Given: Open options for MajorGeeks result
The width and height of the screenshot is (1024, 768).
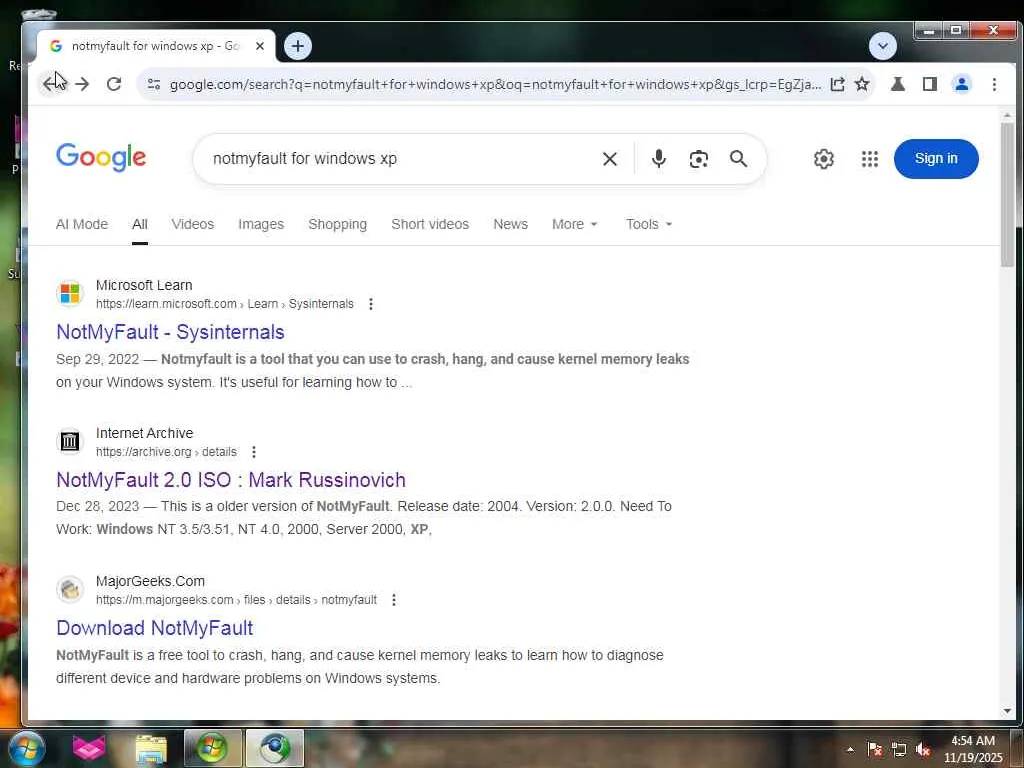Looking at the screenshot, I should coord(394,600).
